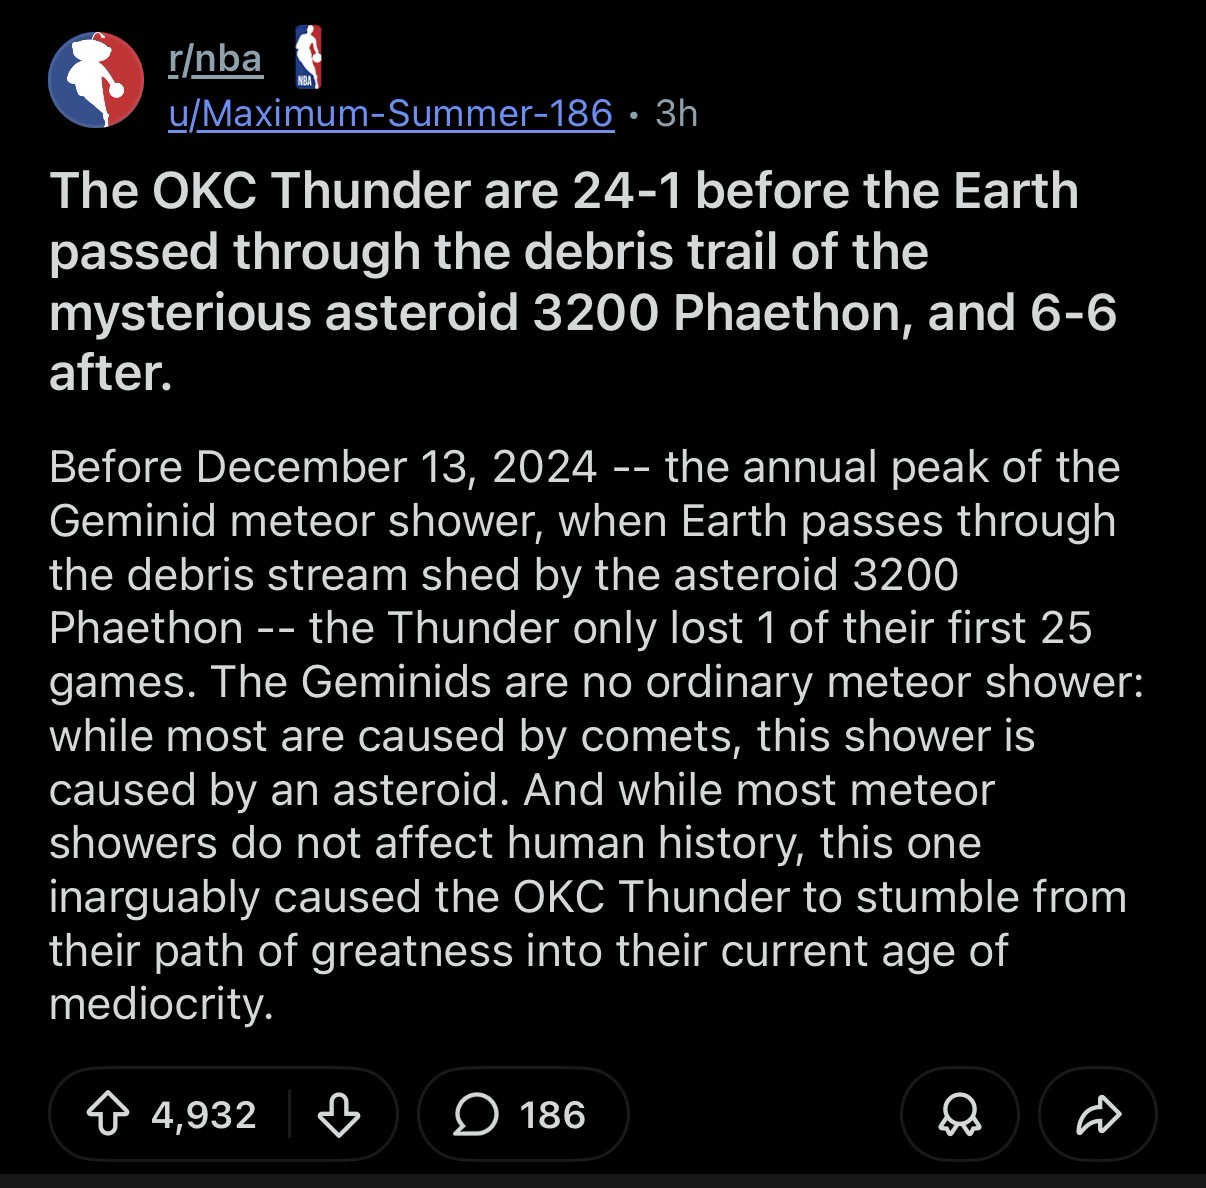Open the r/nba subreddit avatar

pos(96,80)
